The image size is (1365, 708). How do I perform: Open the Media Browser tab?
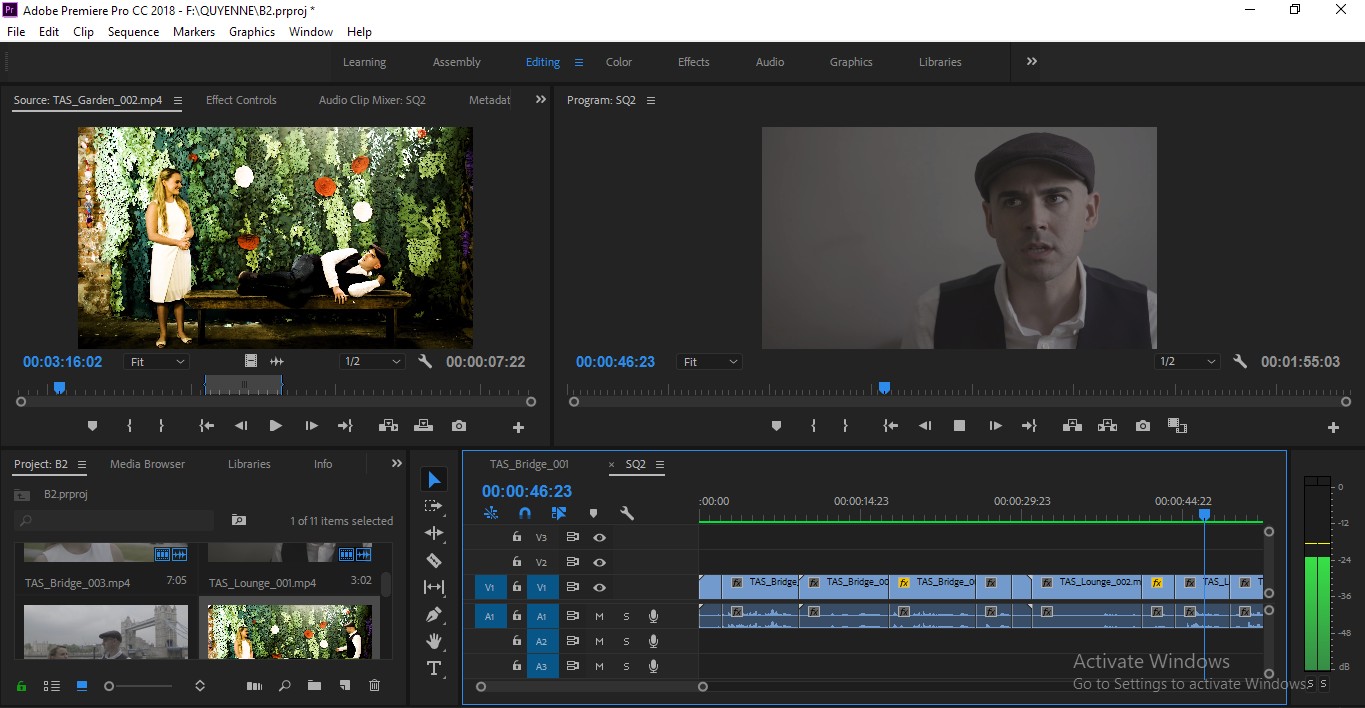tap(148, 464)
